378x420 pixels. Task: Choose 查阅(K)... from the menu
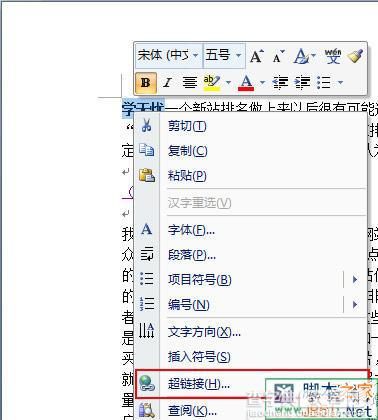(250, 410)
